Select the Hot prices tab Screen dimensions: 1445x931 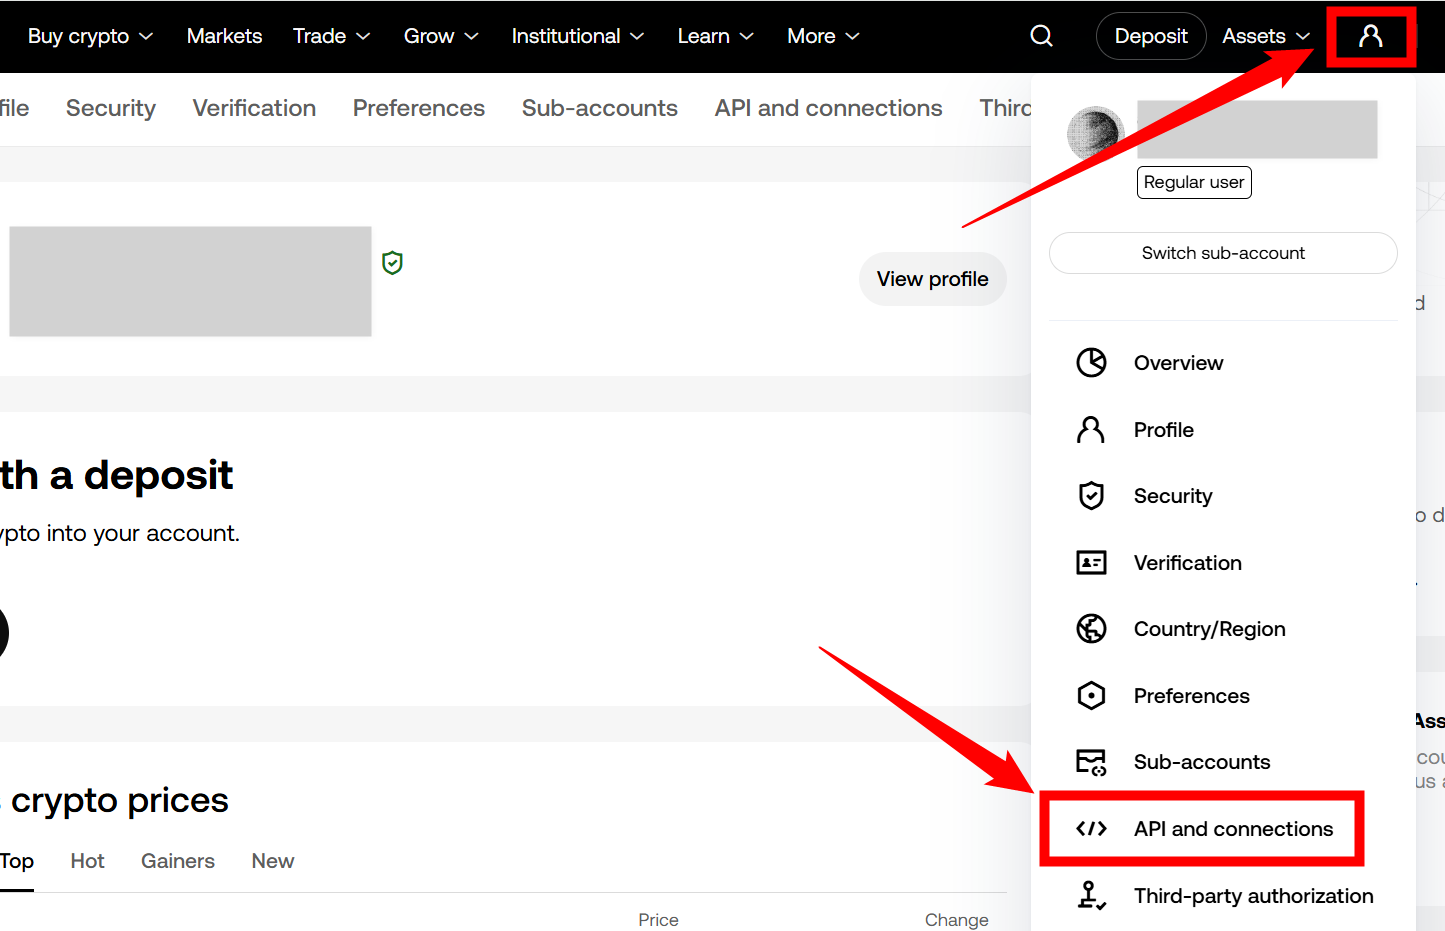(88, 861)
